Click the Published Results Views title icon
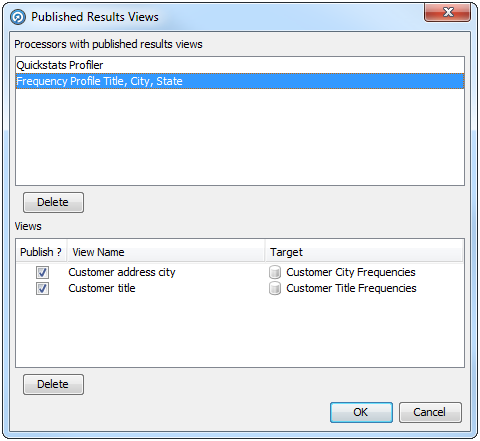Screen dimensions: 480x441 pos(18,17)
